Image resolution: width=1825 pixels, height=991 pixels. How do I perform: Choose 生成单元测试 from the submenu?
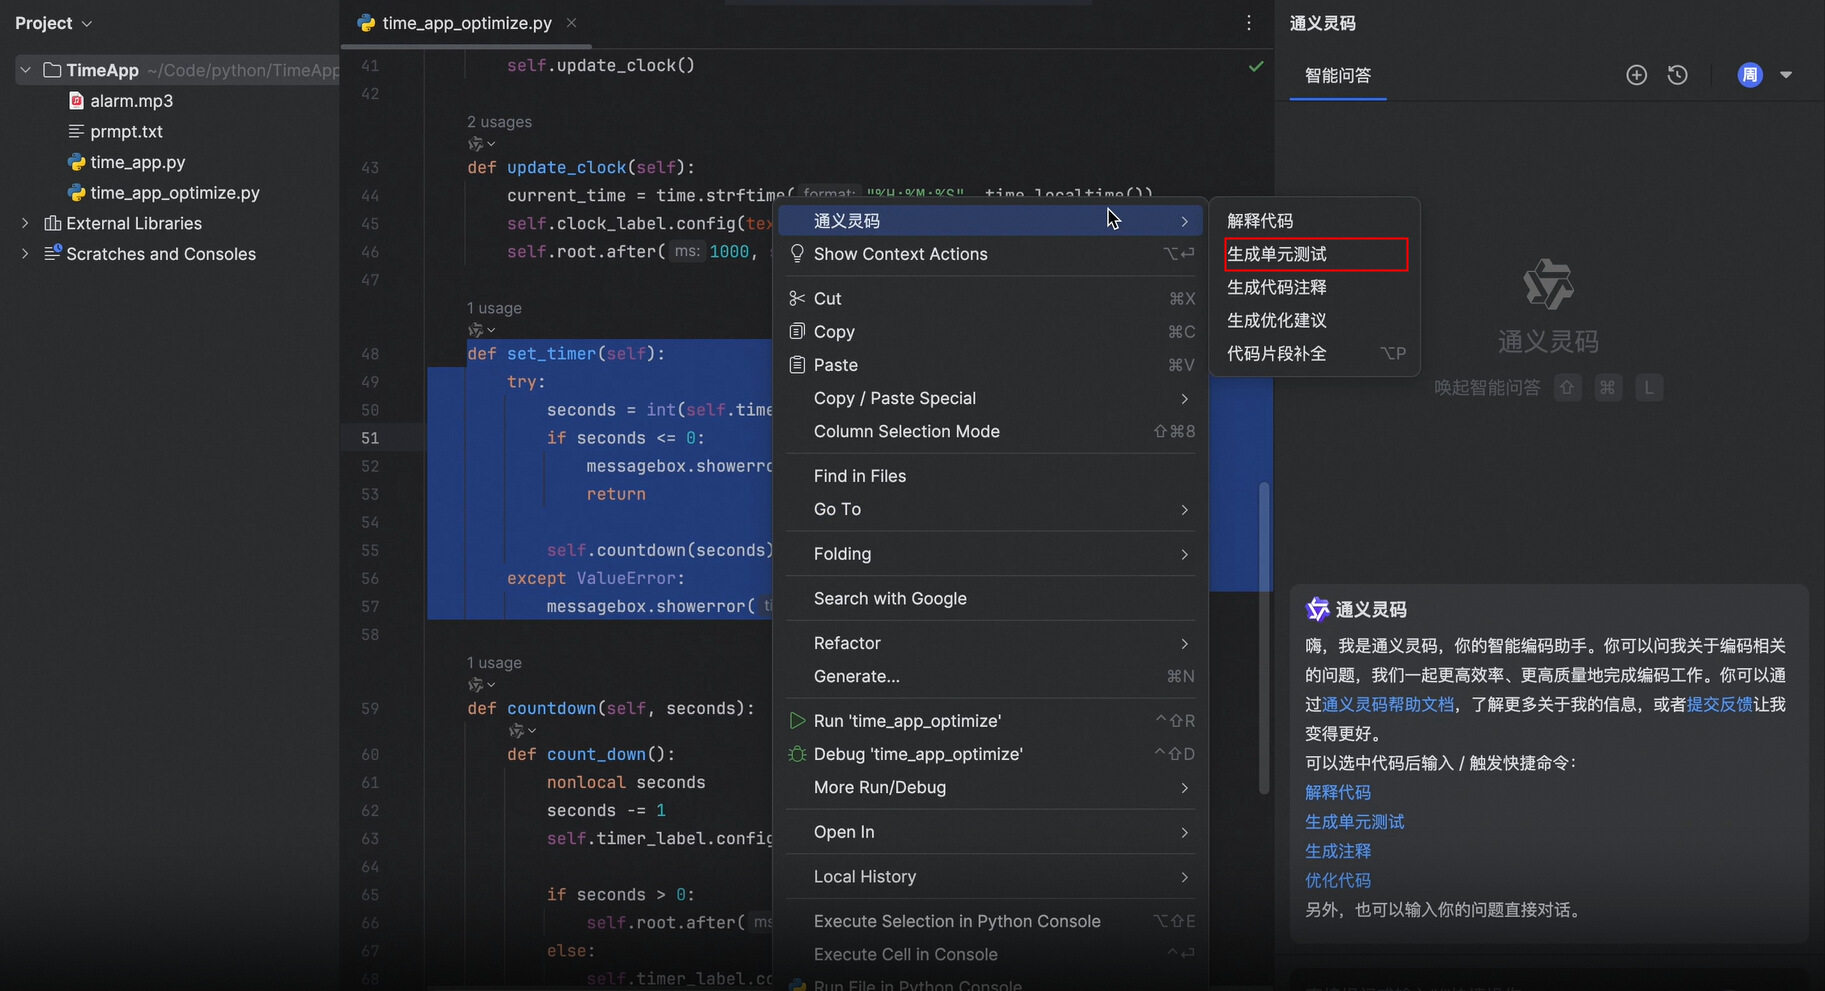click(1315, 254)
